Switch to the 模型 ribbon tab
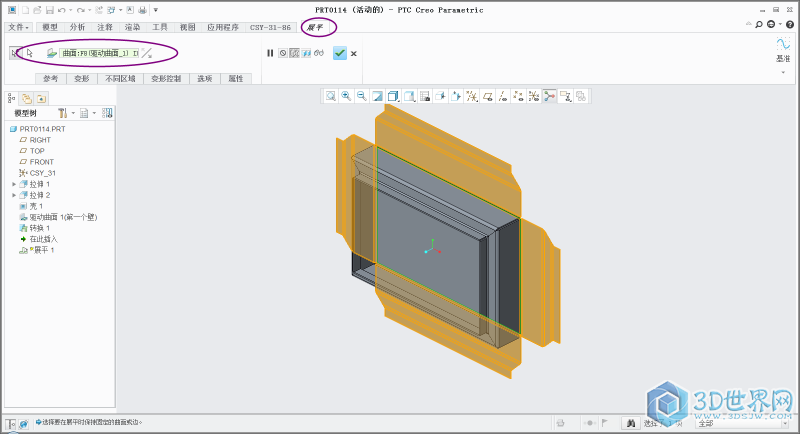Image resolution: width=800 pixels, height=434 pixels. point(50,27)
